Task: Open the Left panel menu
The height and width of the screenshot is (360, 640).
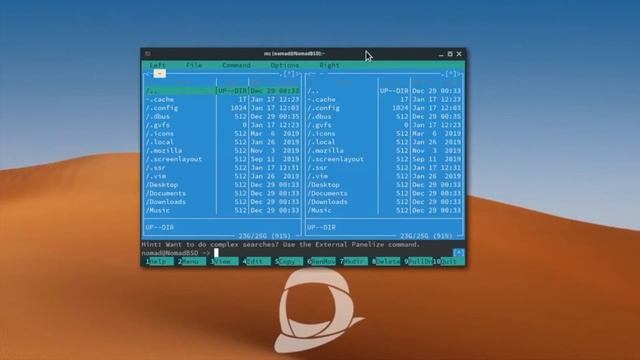Action: pyautogui.click(x=158, y=65)
